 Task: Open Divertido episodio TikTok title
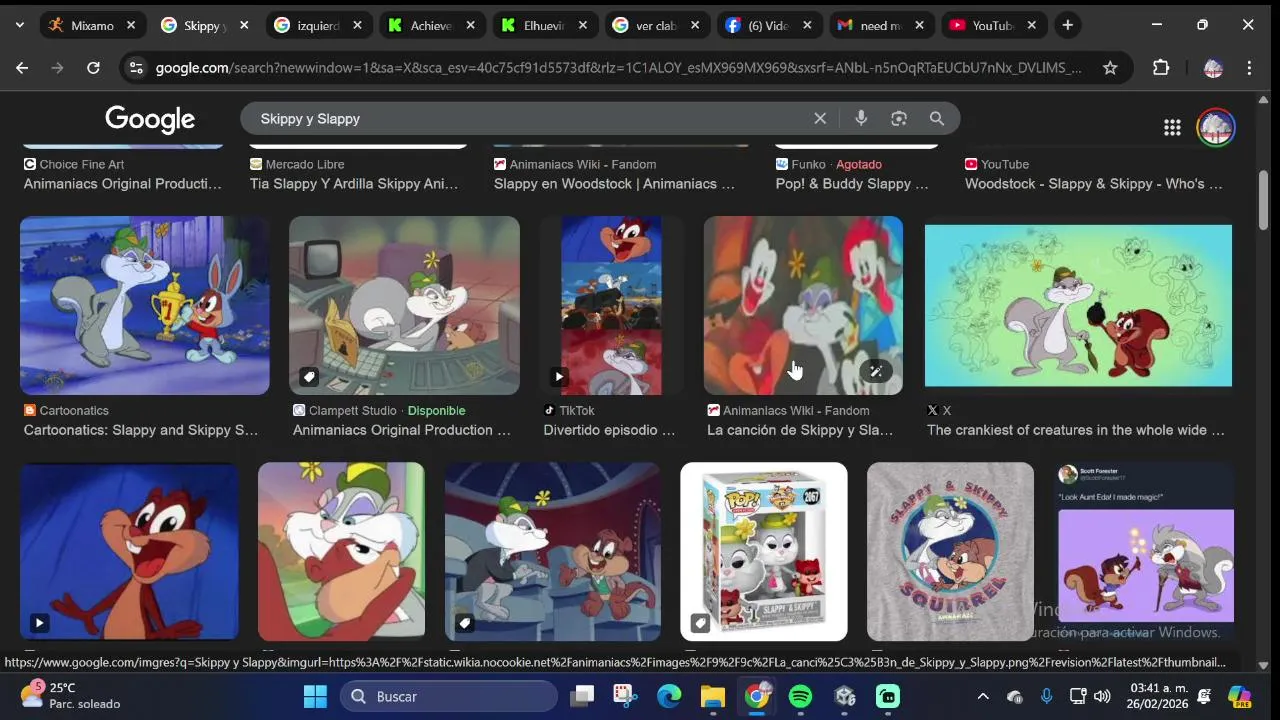(x=609, y=430)
